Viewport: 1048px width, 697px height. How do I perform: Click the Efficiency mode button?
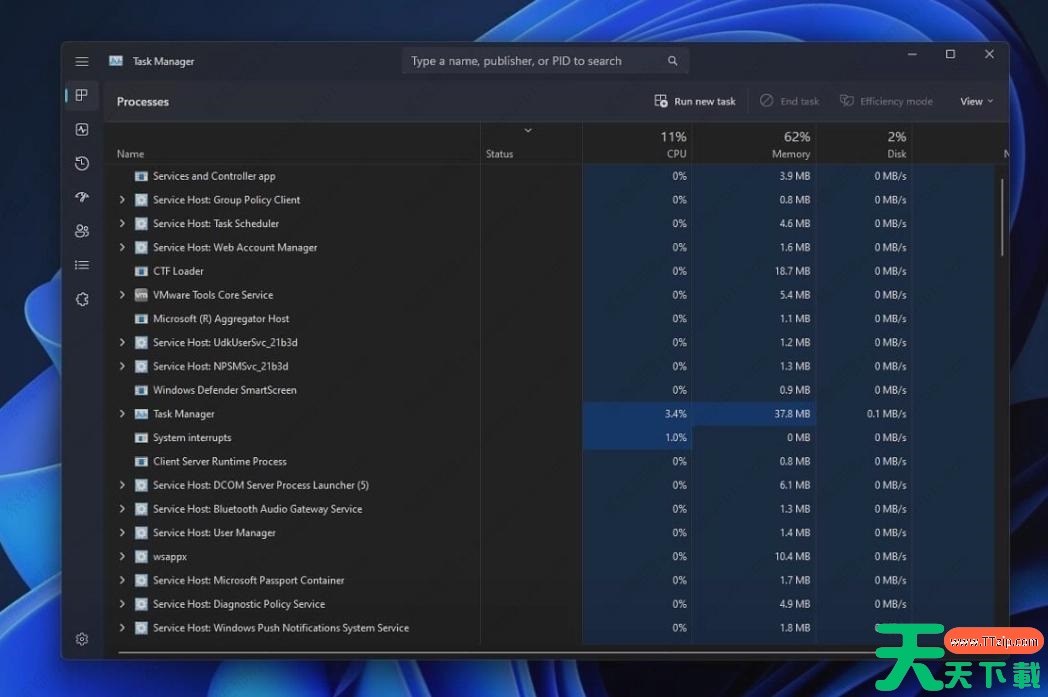(x=886, y=102)
